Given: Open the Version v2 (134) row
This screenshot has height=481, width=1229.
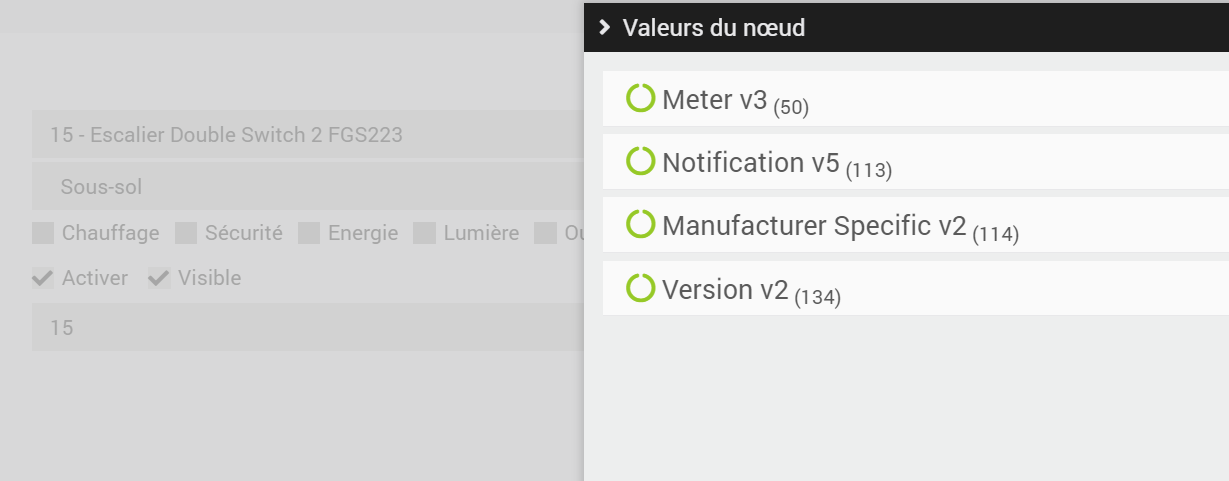Looking at the screenshot, I should click(916, 288).
